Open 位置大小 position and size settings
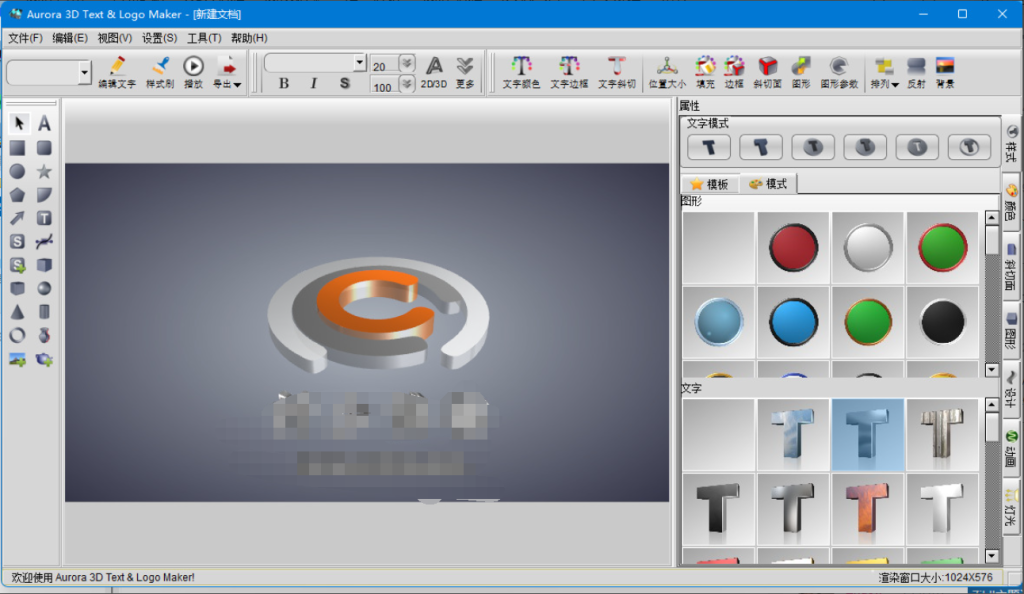 667,72
